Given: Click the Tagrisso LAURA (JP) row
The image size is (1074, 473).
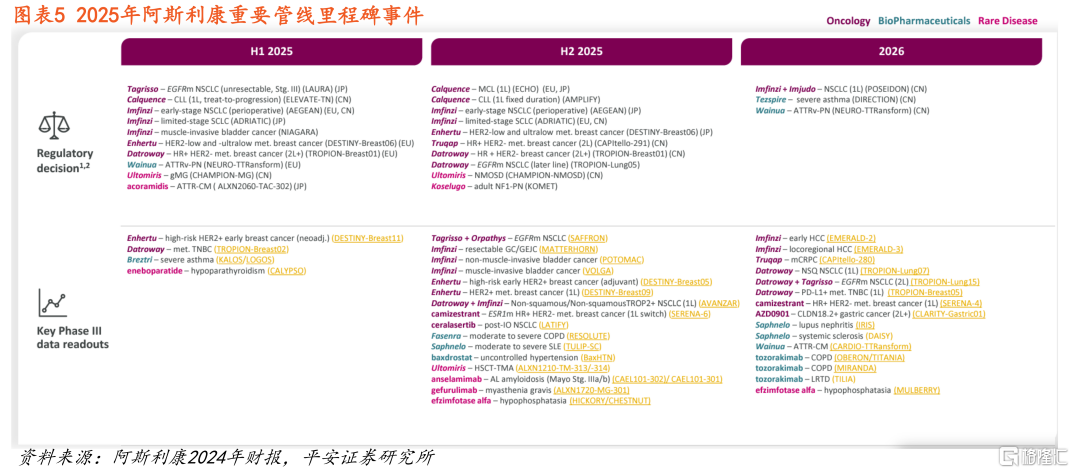Looking at the screenshot, I should tap(238, 89).
